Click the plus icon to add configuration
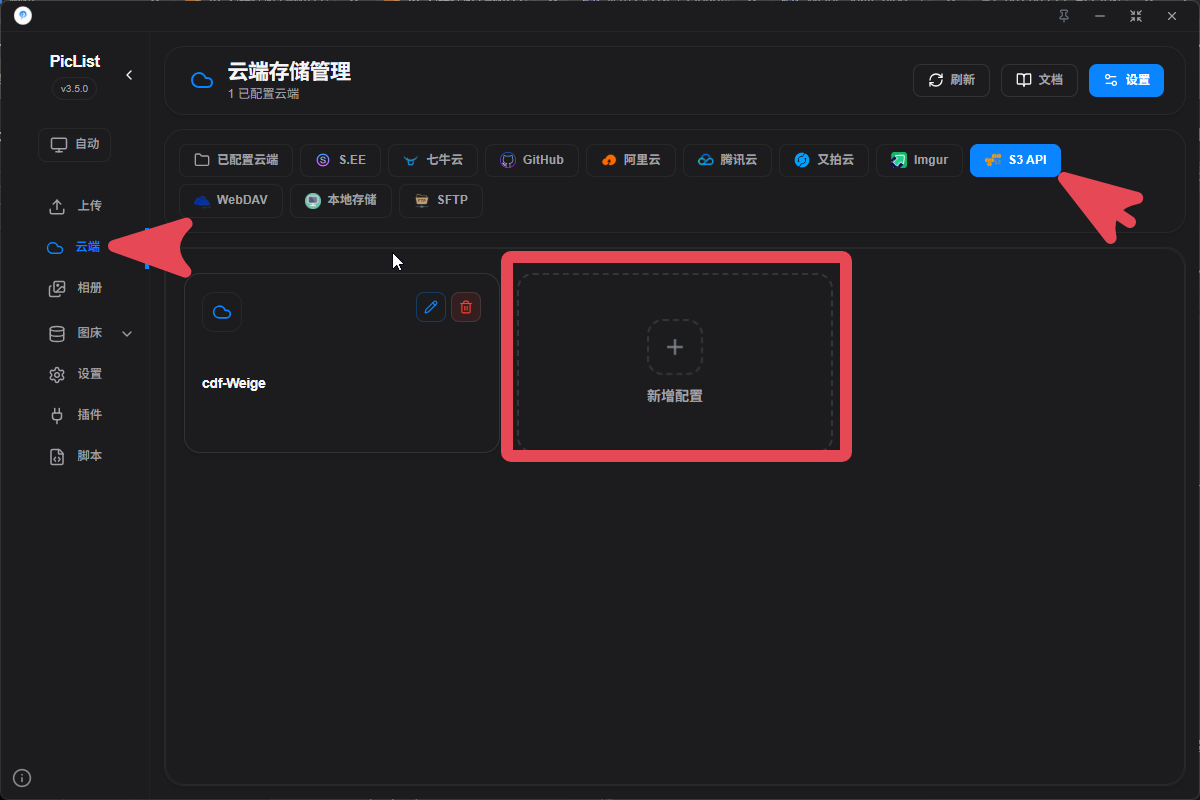The image size is (1200, 800). pyautogui.click(x=675, y=347)
